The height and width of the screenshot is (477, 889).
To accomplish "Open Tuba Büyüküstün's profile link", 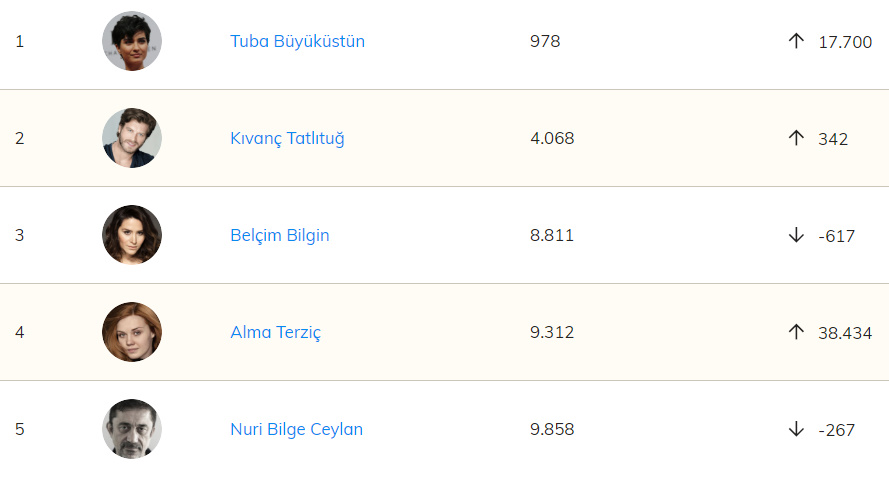I will [297, 41].
